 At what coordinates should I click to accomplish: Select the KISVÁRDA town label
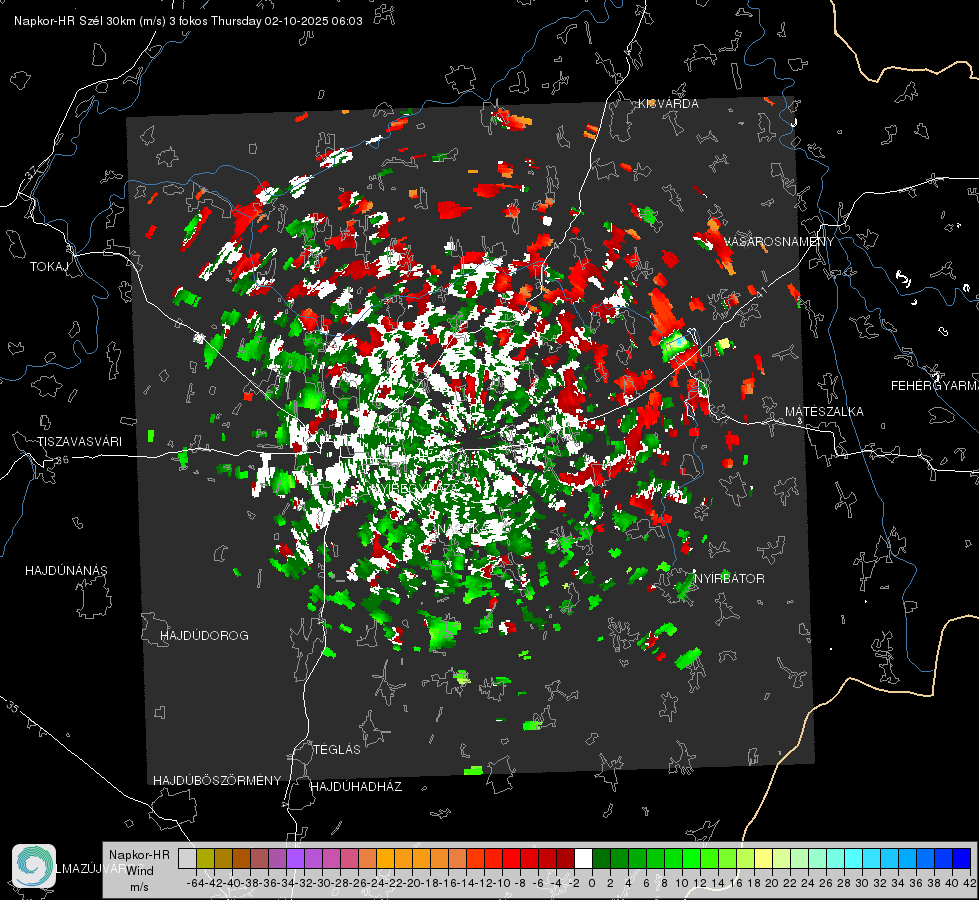coord(669,103)
